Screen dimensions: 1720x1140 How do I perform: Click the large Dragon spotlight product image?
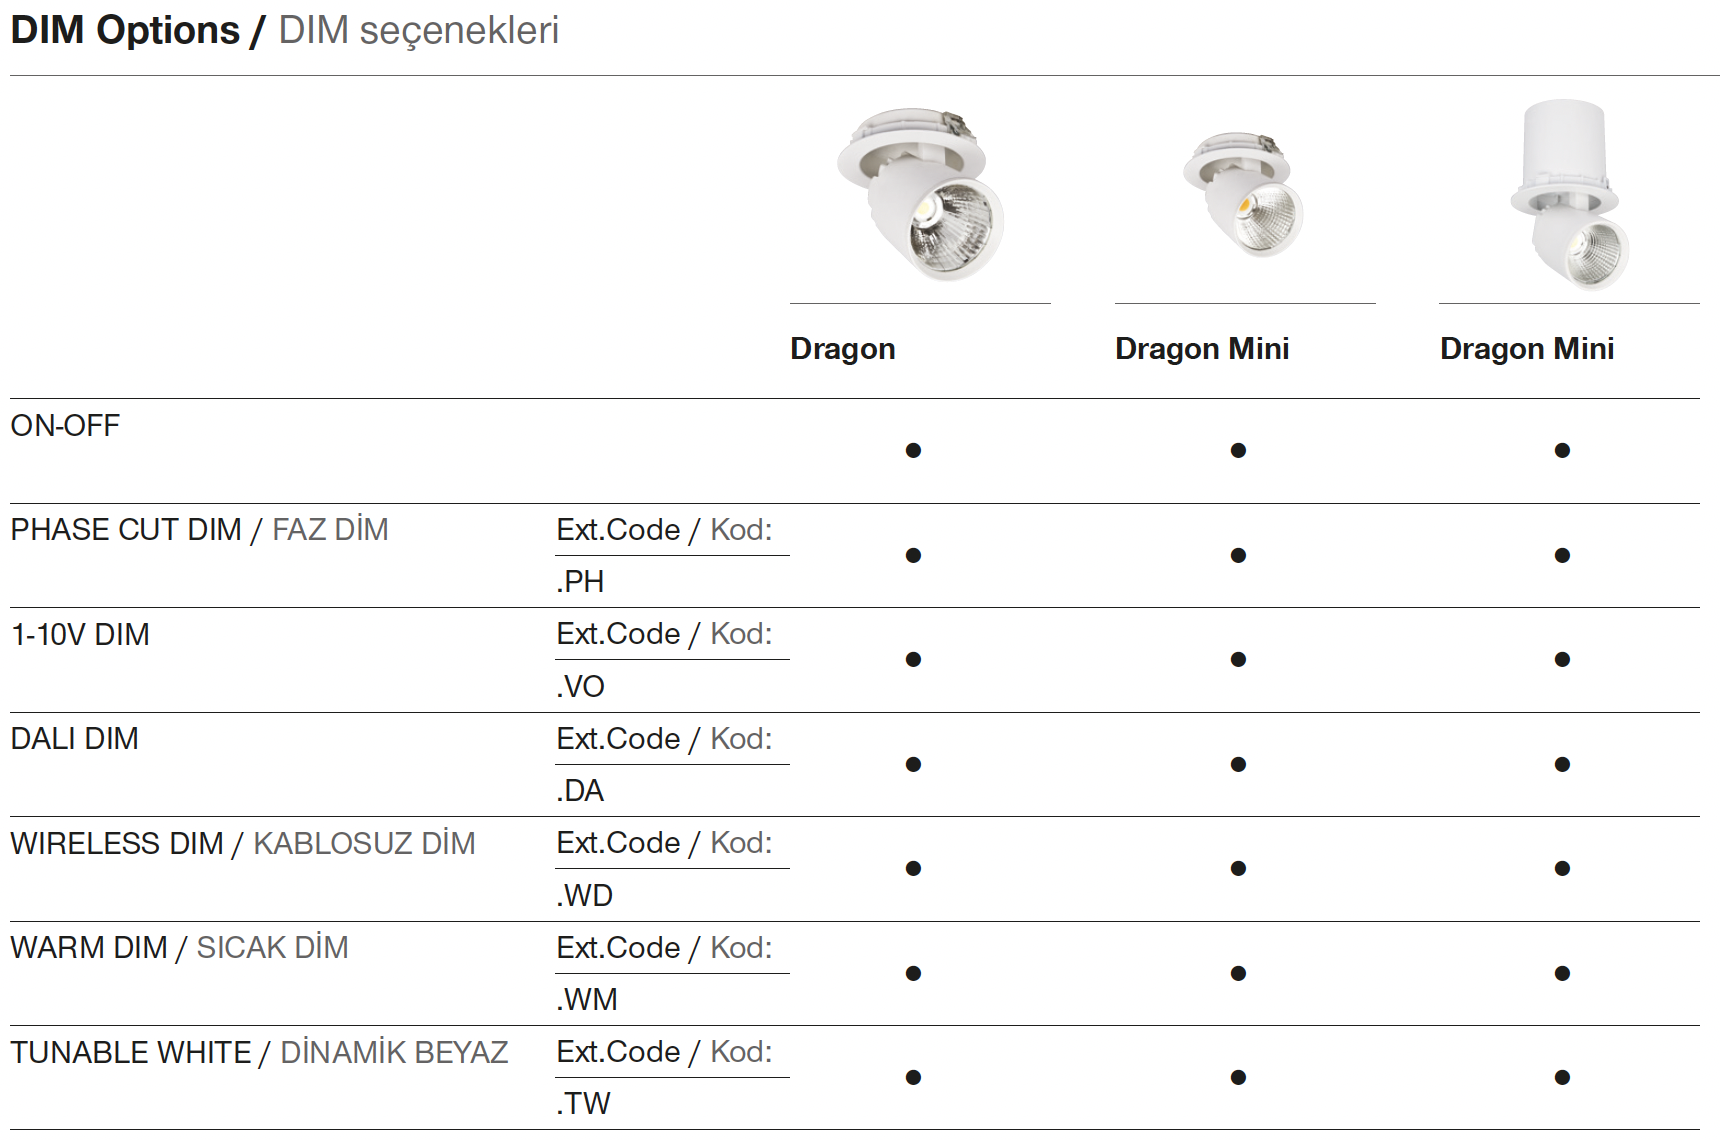point(920,194)
